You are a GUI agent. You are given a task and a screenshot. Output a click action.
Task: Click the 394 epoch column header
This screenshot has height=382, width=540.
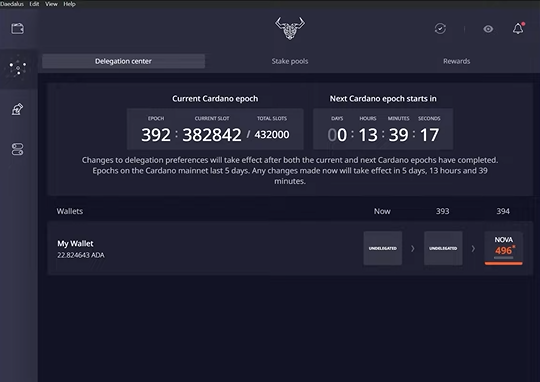tap(503, 211)
